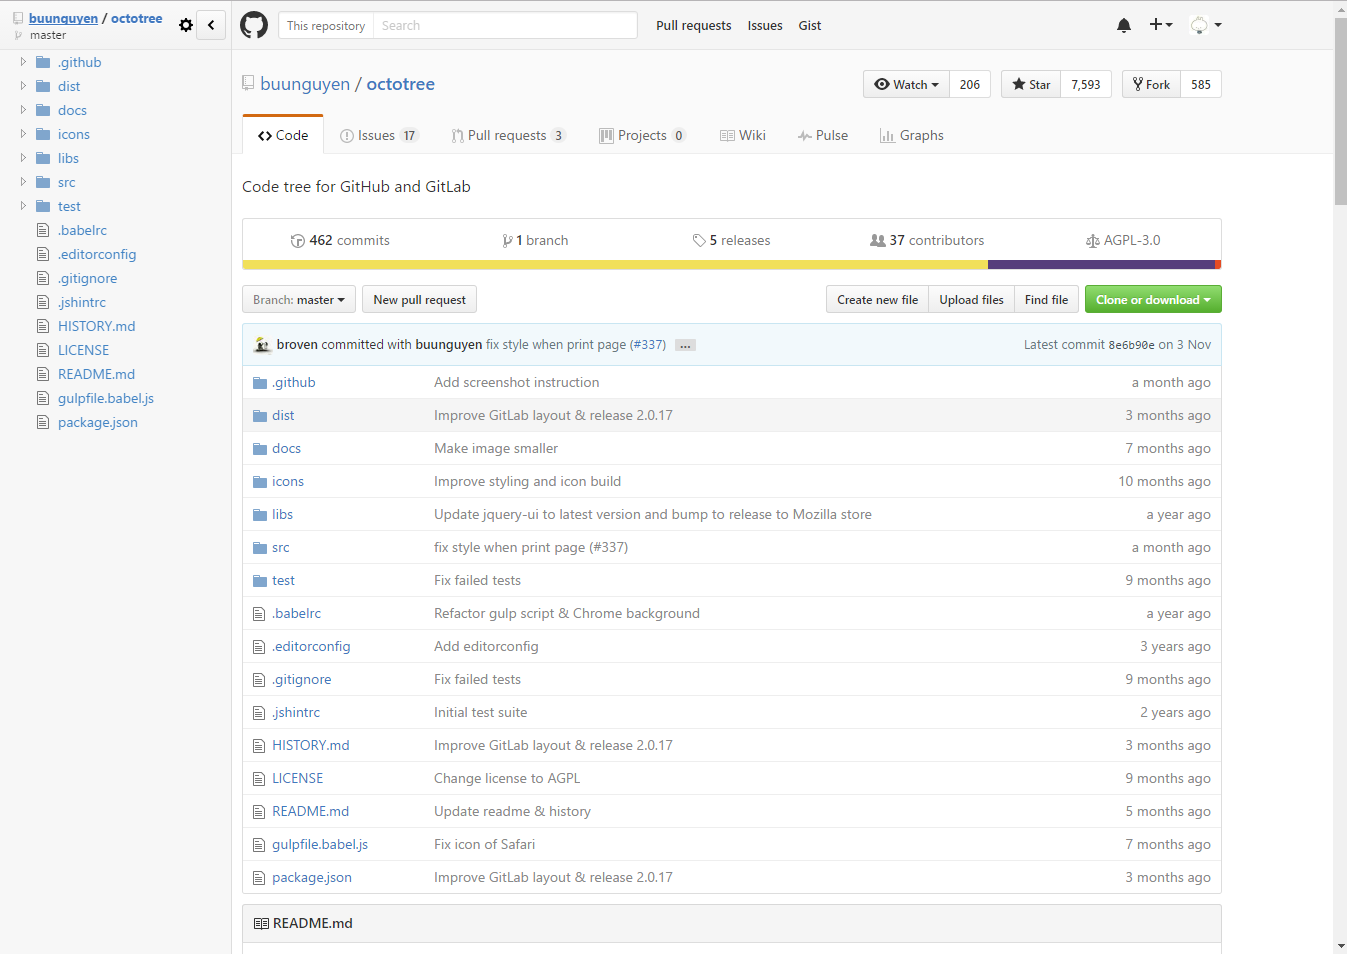Open the user avatar menu

[1205, 25]
